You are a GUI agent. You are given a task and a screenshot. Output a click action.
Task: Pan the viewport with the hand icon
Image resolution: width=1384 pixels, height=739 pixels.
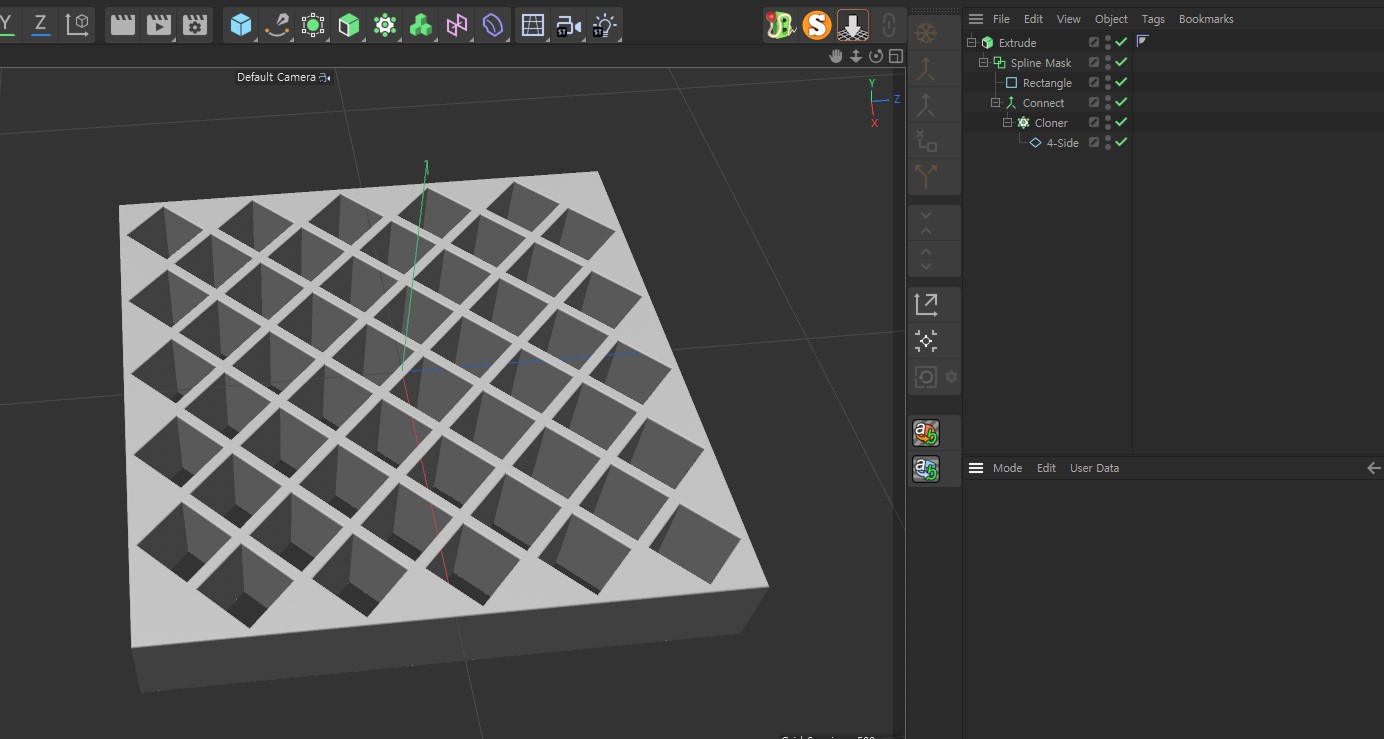click(x=837, y=56)
